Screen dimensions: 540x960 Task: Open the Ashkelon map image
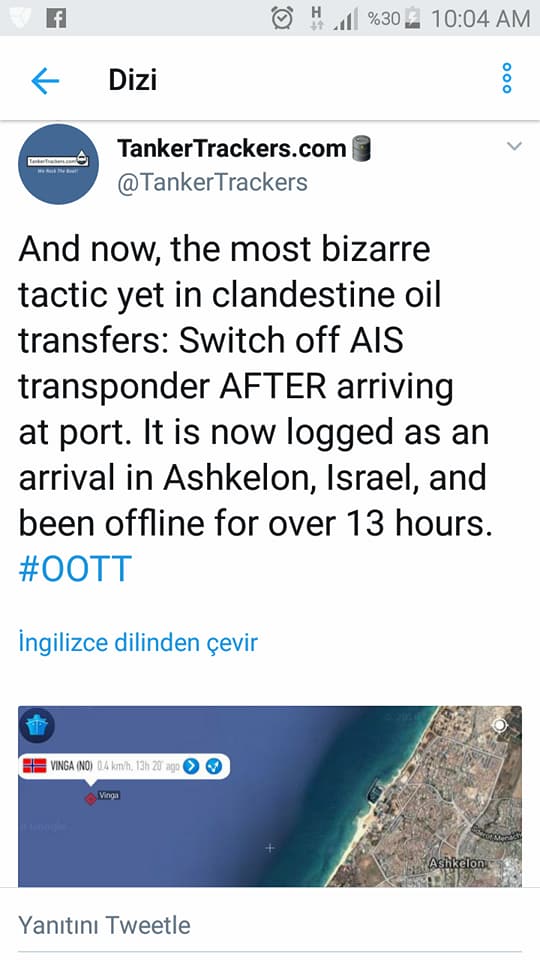point(270,796)
